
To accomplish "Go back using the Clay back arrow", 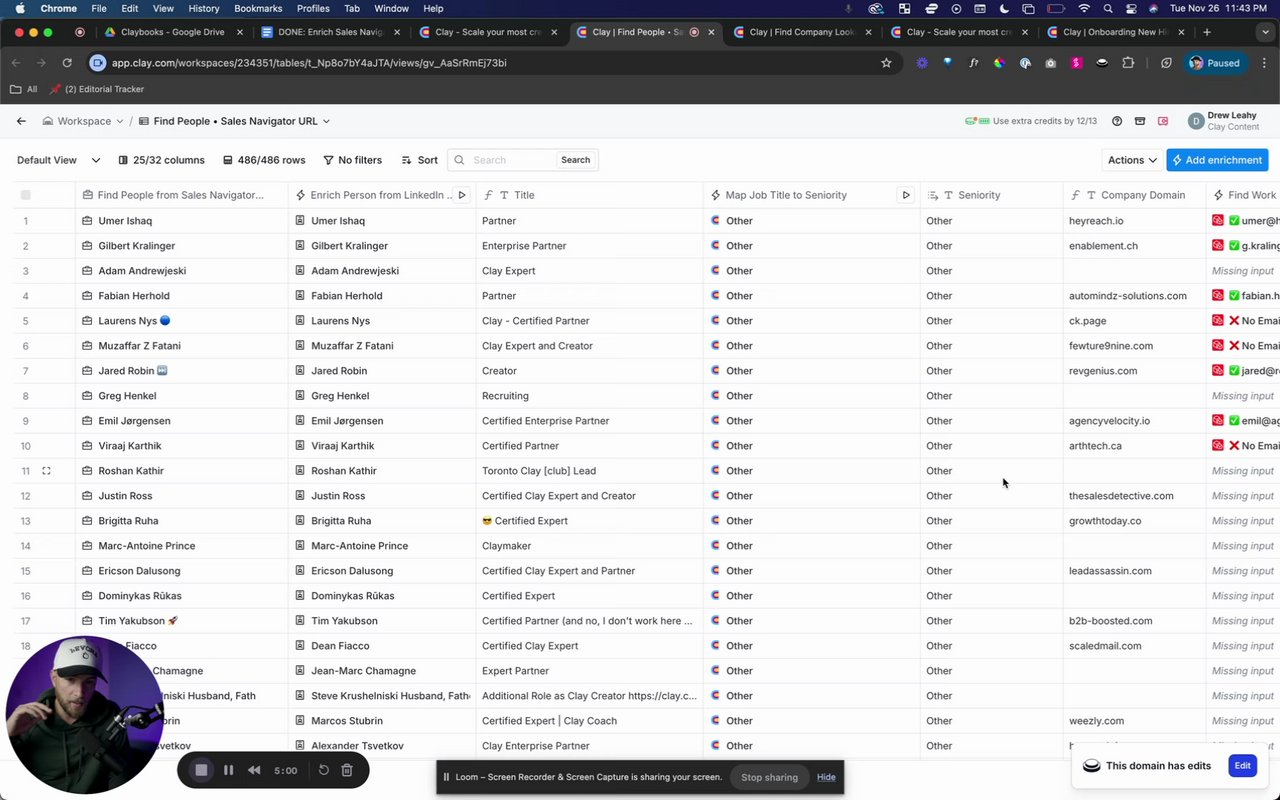I will [x=21, y=121].
